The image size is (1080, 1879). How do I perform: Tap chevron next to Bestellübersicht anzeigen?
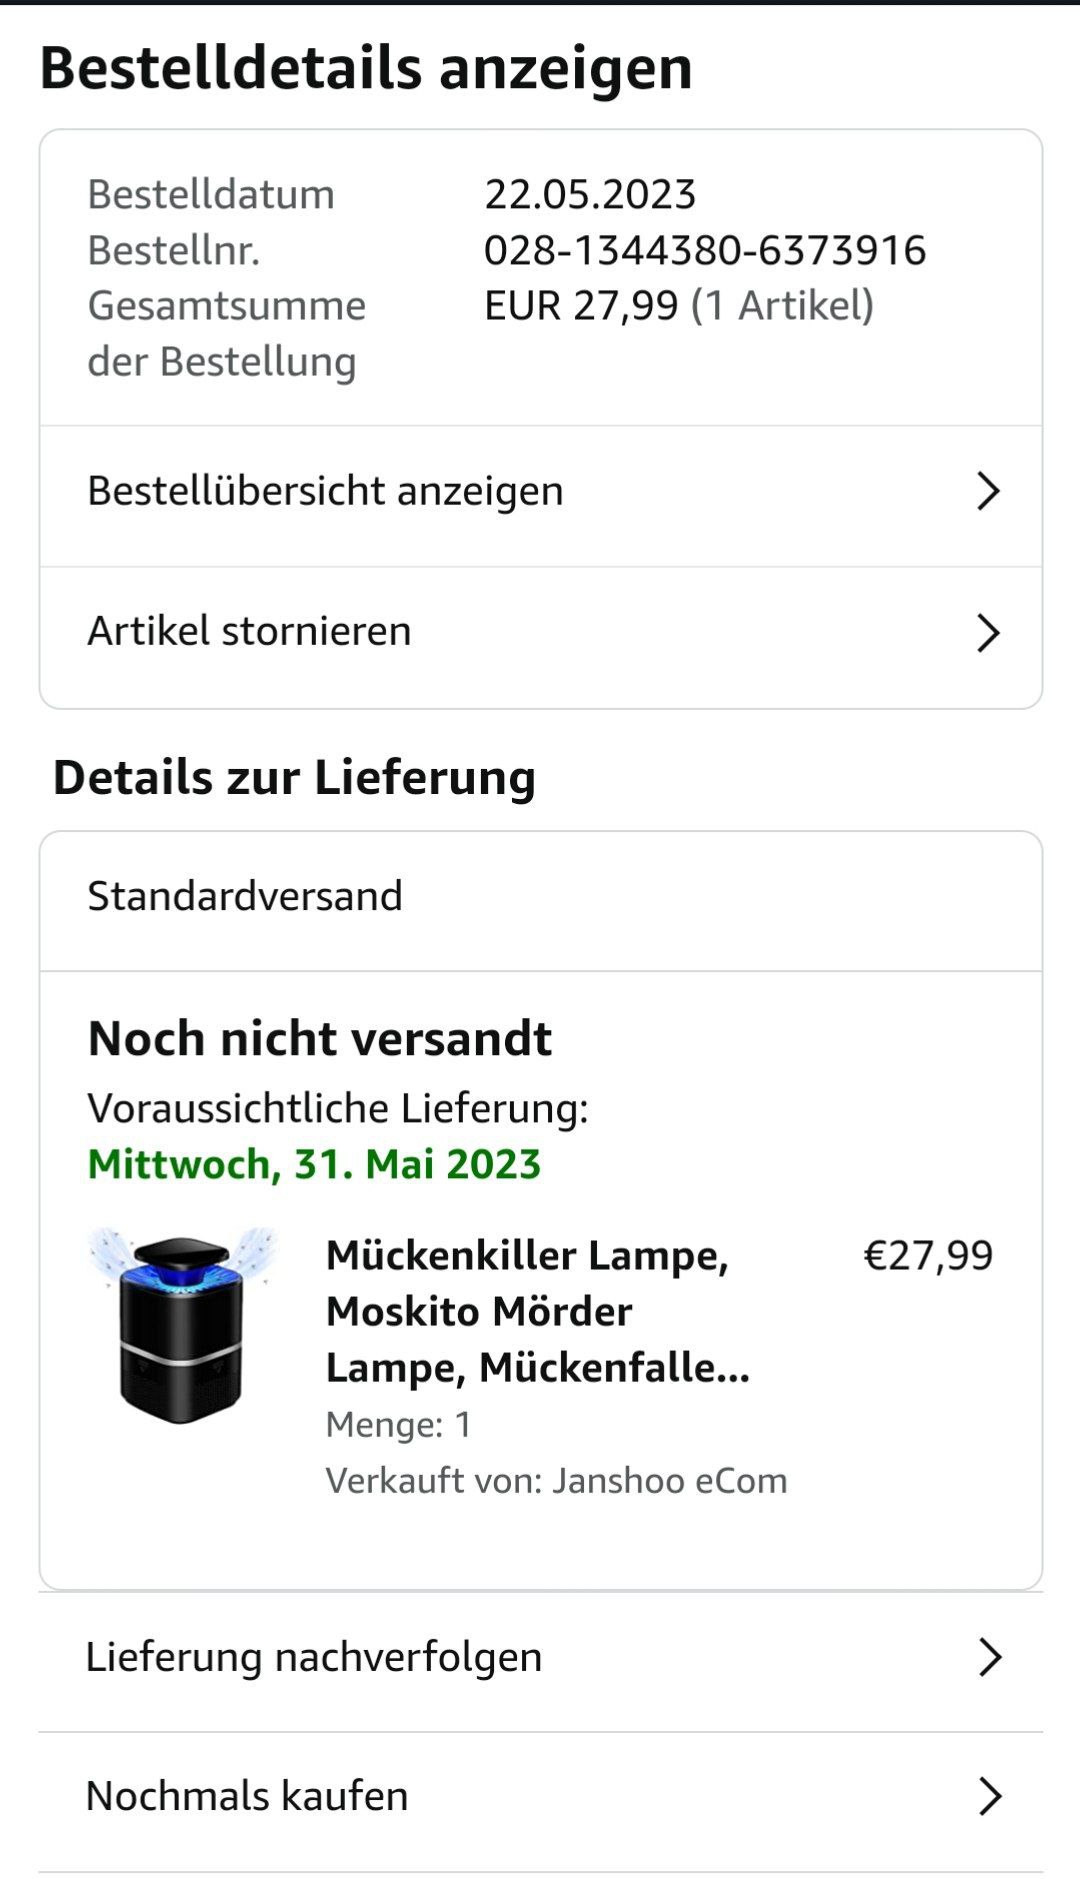click(988, 491)
